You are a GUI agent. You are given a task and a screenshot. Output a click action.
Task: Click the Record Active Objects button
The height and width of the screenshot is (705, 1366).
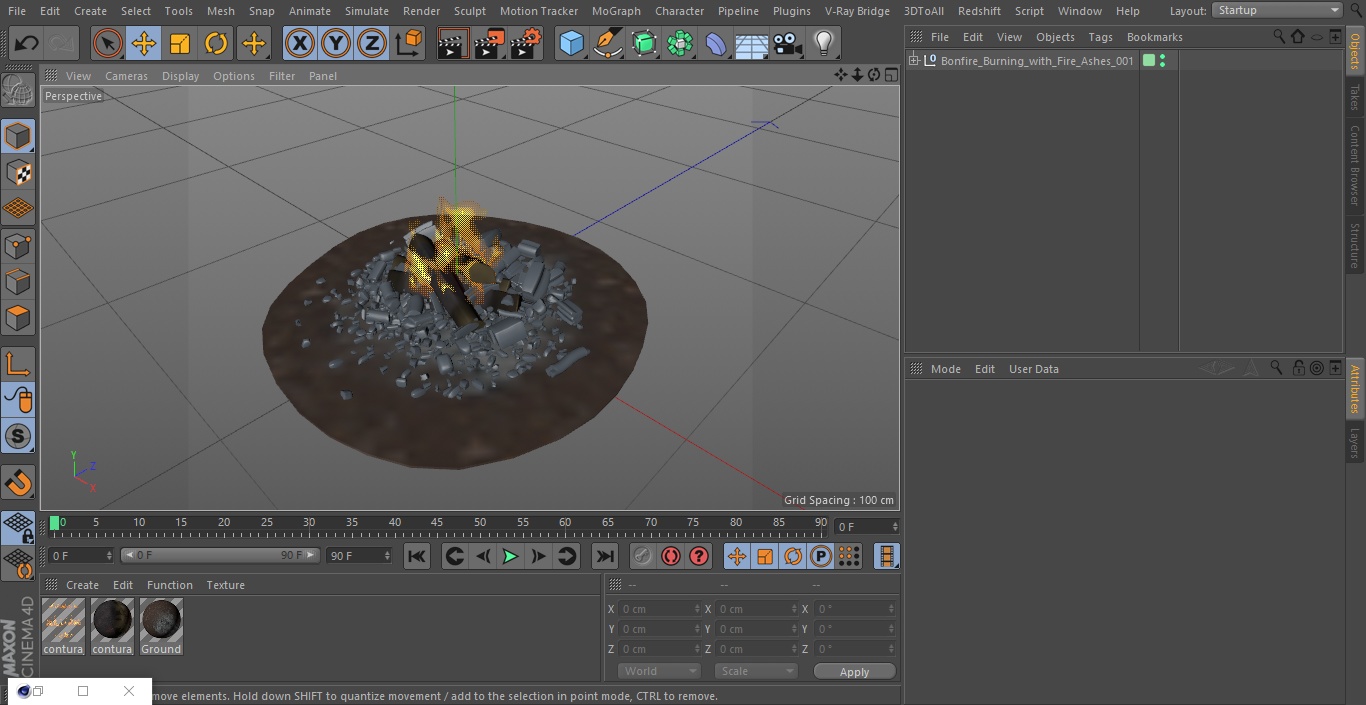643,556
